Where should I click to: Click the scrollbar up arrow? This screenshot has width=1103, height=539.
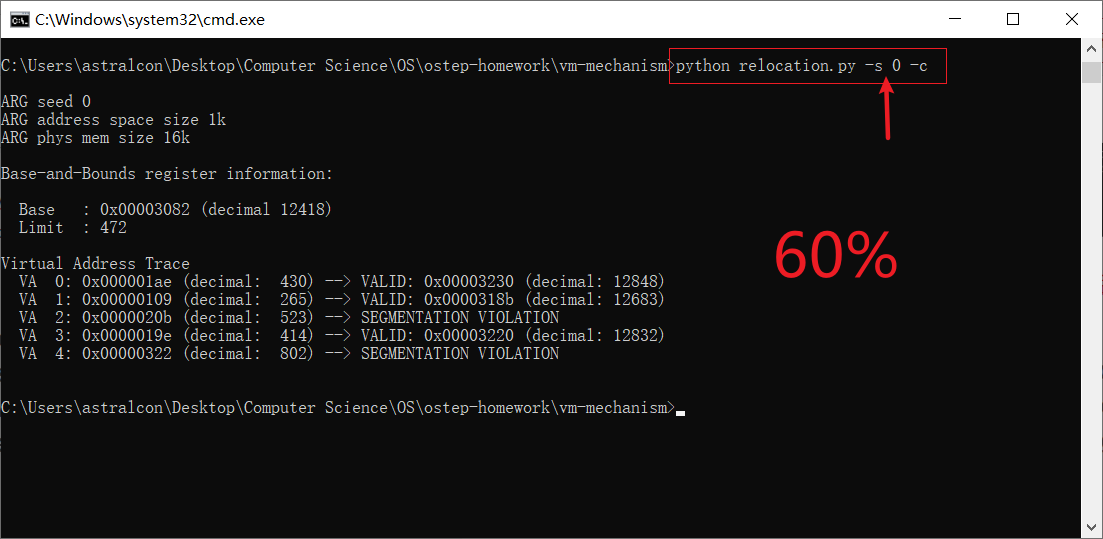(x=1091, y=49)
